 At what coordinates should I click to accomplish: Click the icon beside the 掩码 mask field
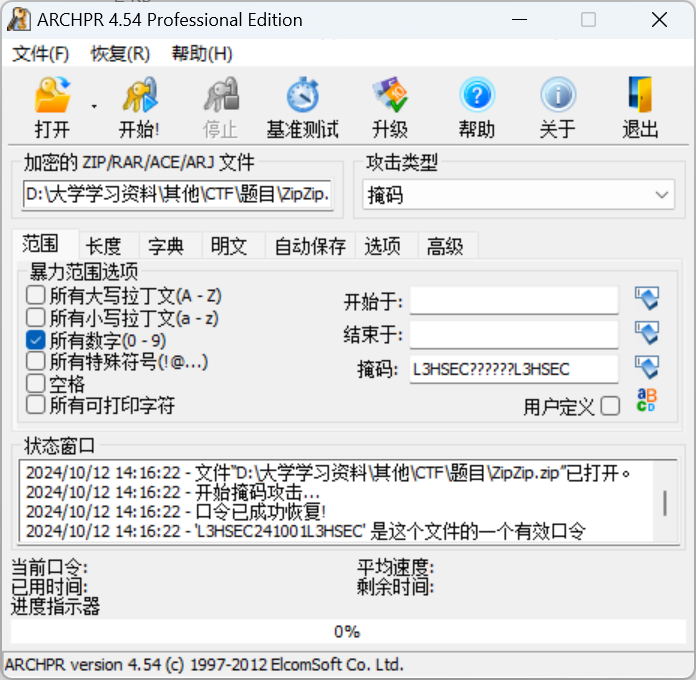tap(647, 368)
